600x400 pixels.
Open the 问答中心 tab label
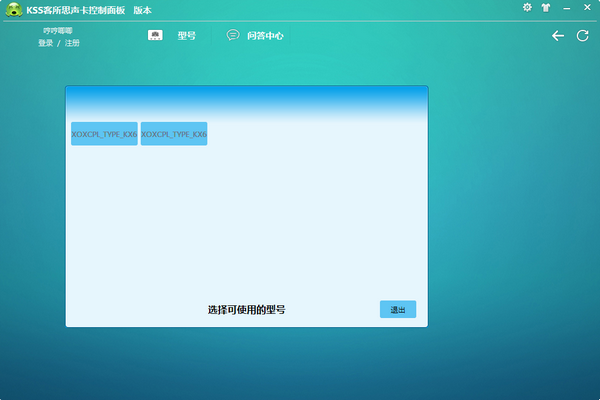pos(265,36)
